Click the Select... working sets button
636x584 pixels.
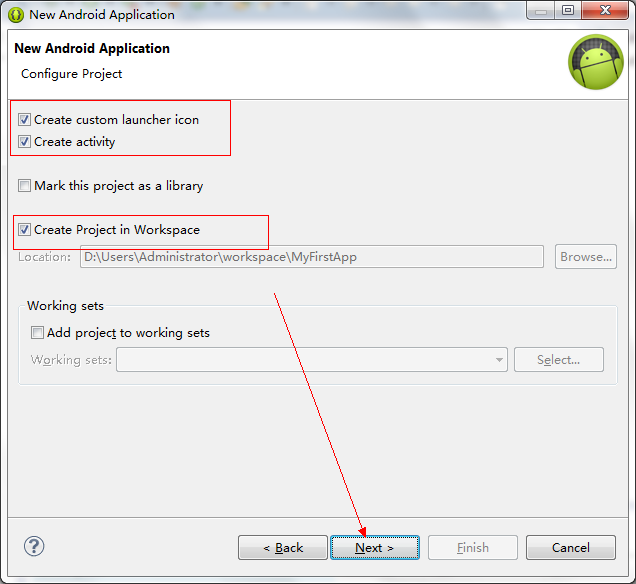click(x=559, y=360)
